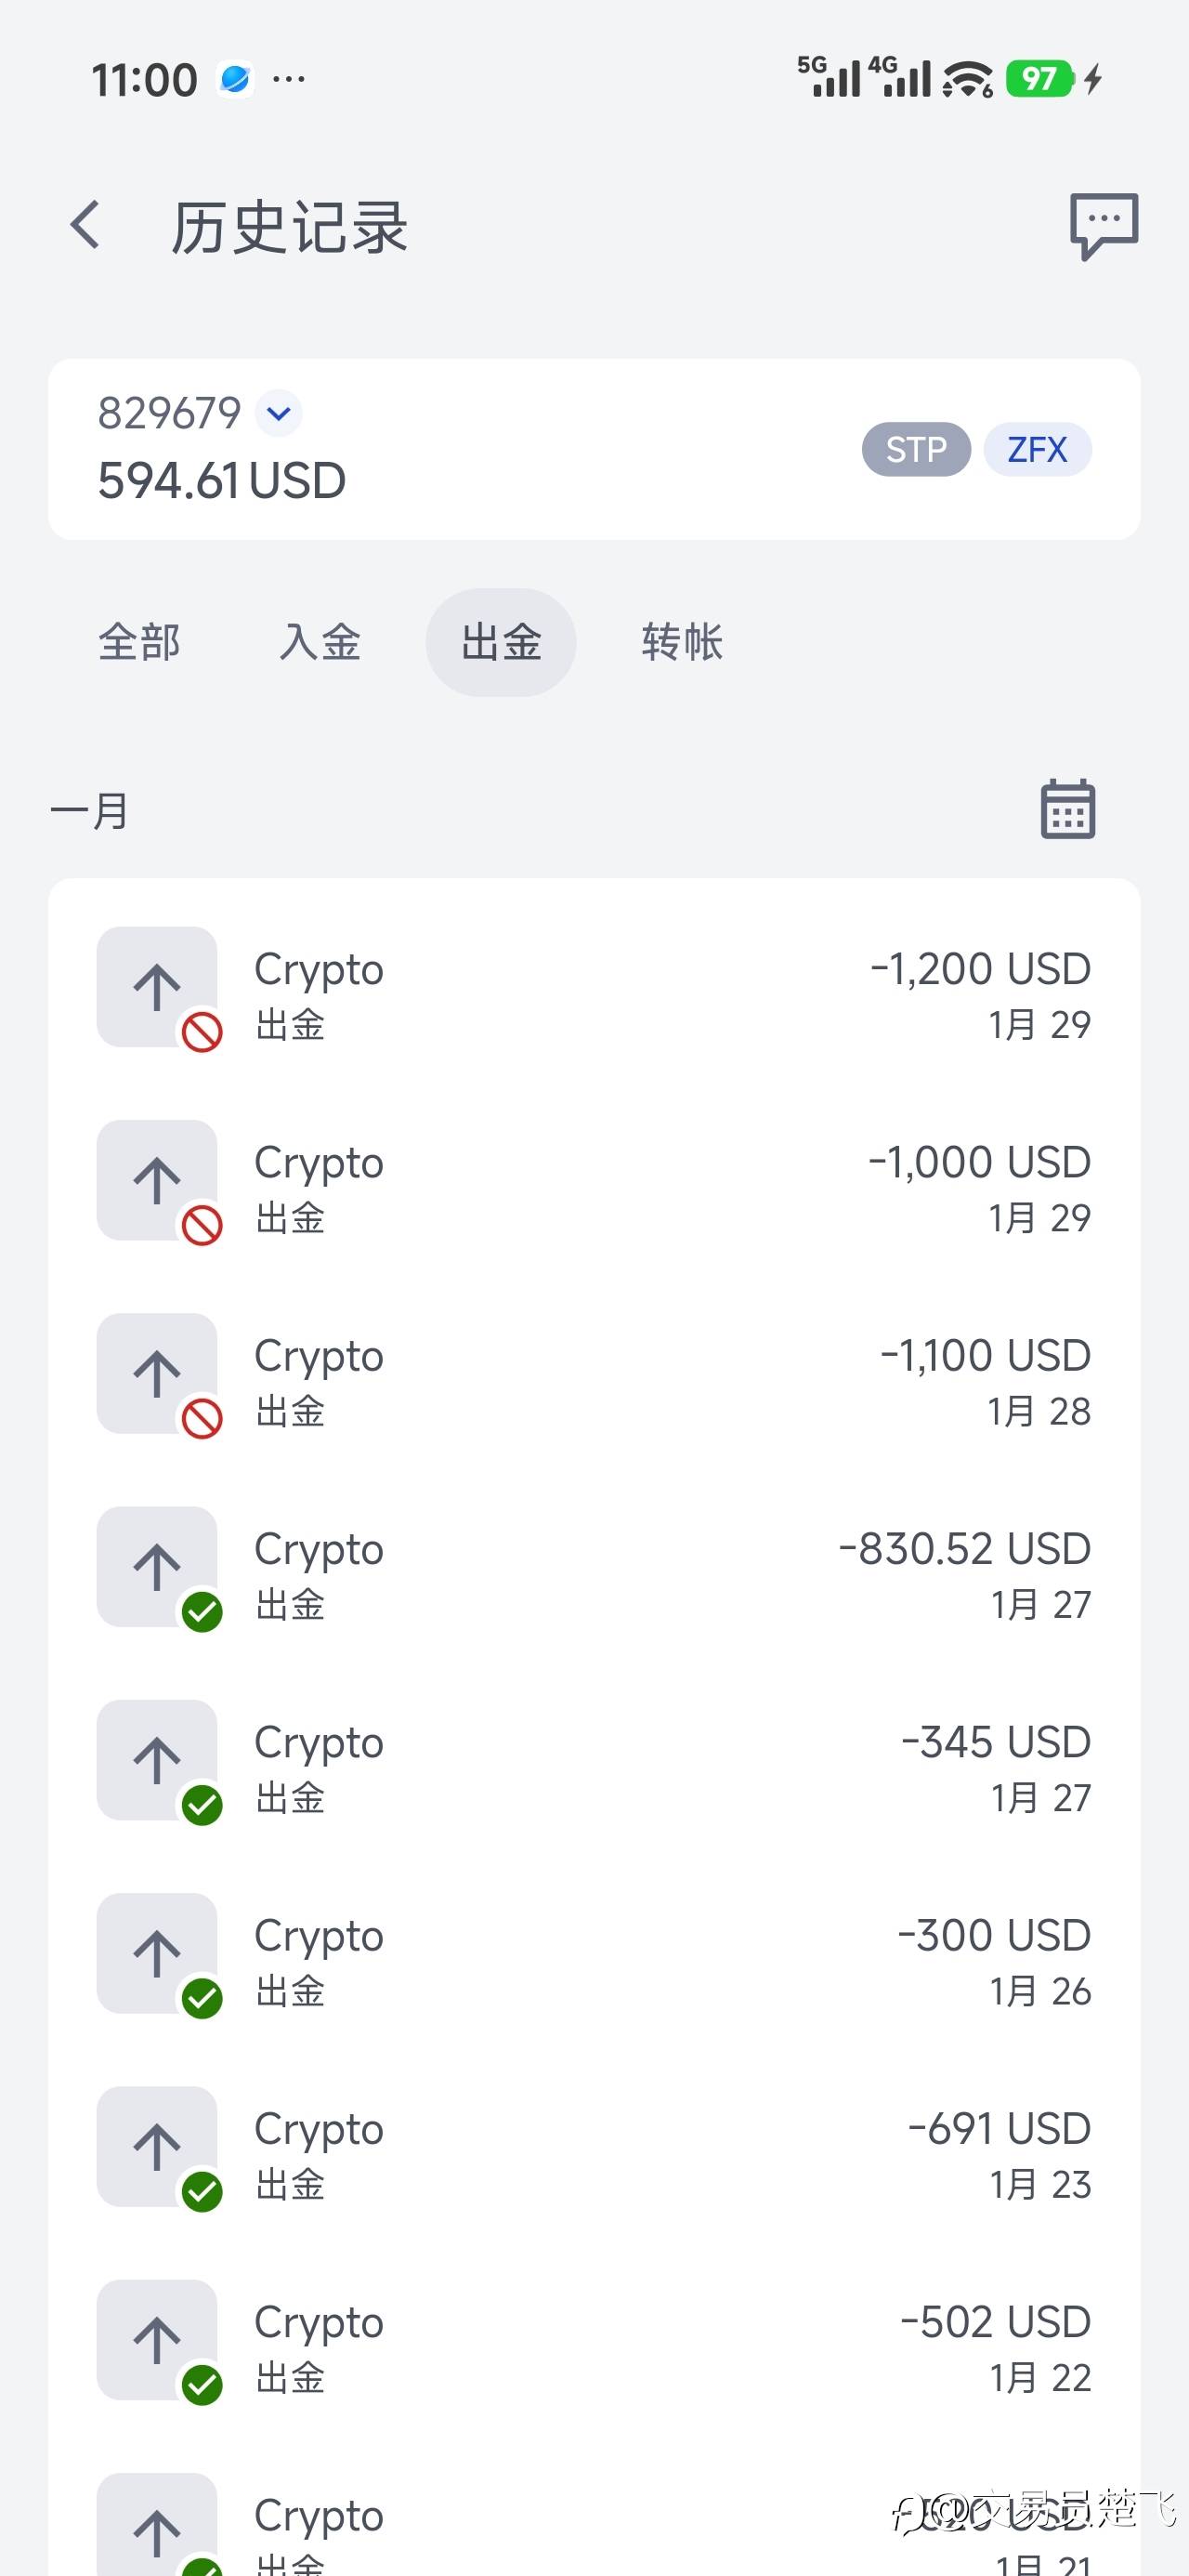Image resolution: width=1189 pixels, height=2576 pixels.
Task: Tap the -1,200 USD withdrawal arrow icon
Action: pos(157,987)
